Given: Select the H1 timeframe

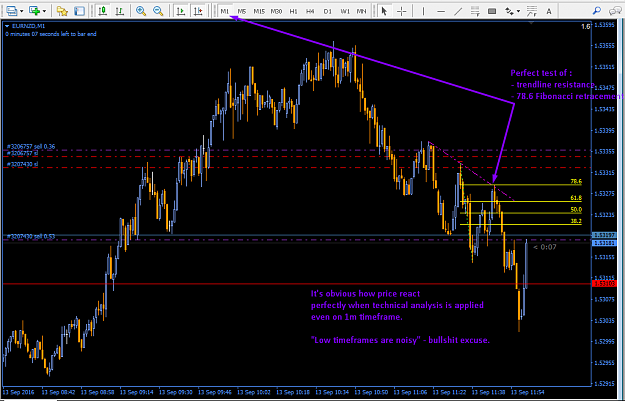Looking at the screenshot, I should click(x=293, y=11).
